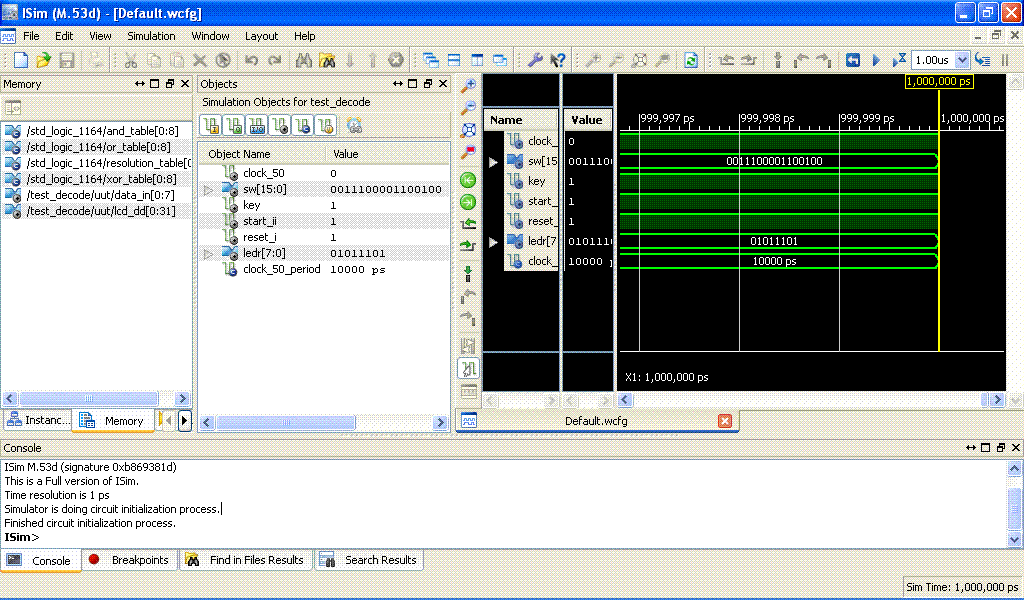Click the Object Name column header
The width and height of the screenshot is (1024, 600).
pyautogui.click(x=240, y=154)
